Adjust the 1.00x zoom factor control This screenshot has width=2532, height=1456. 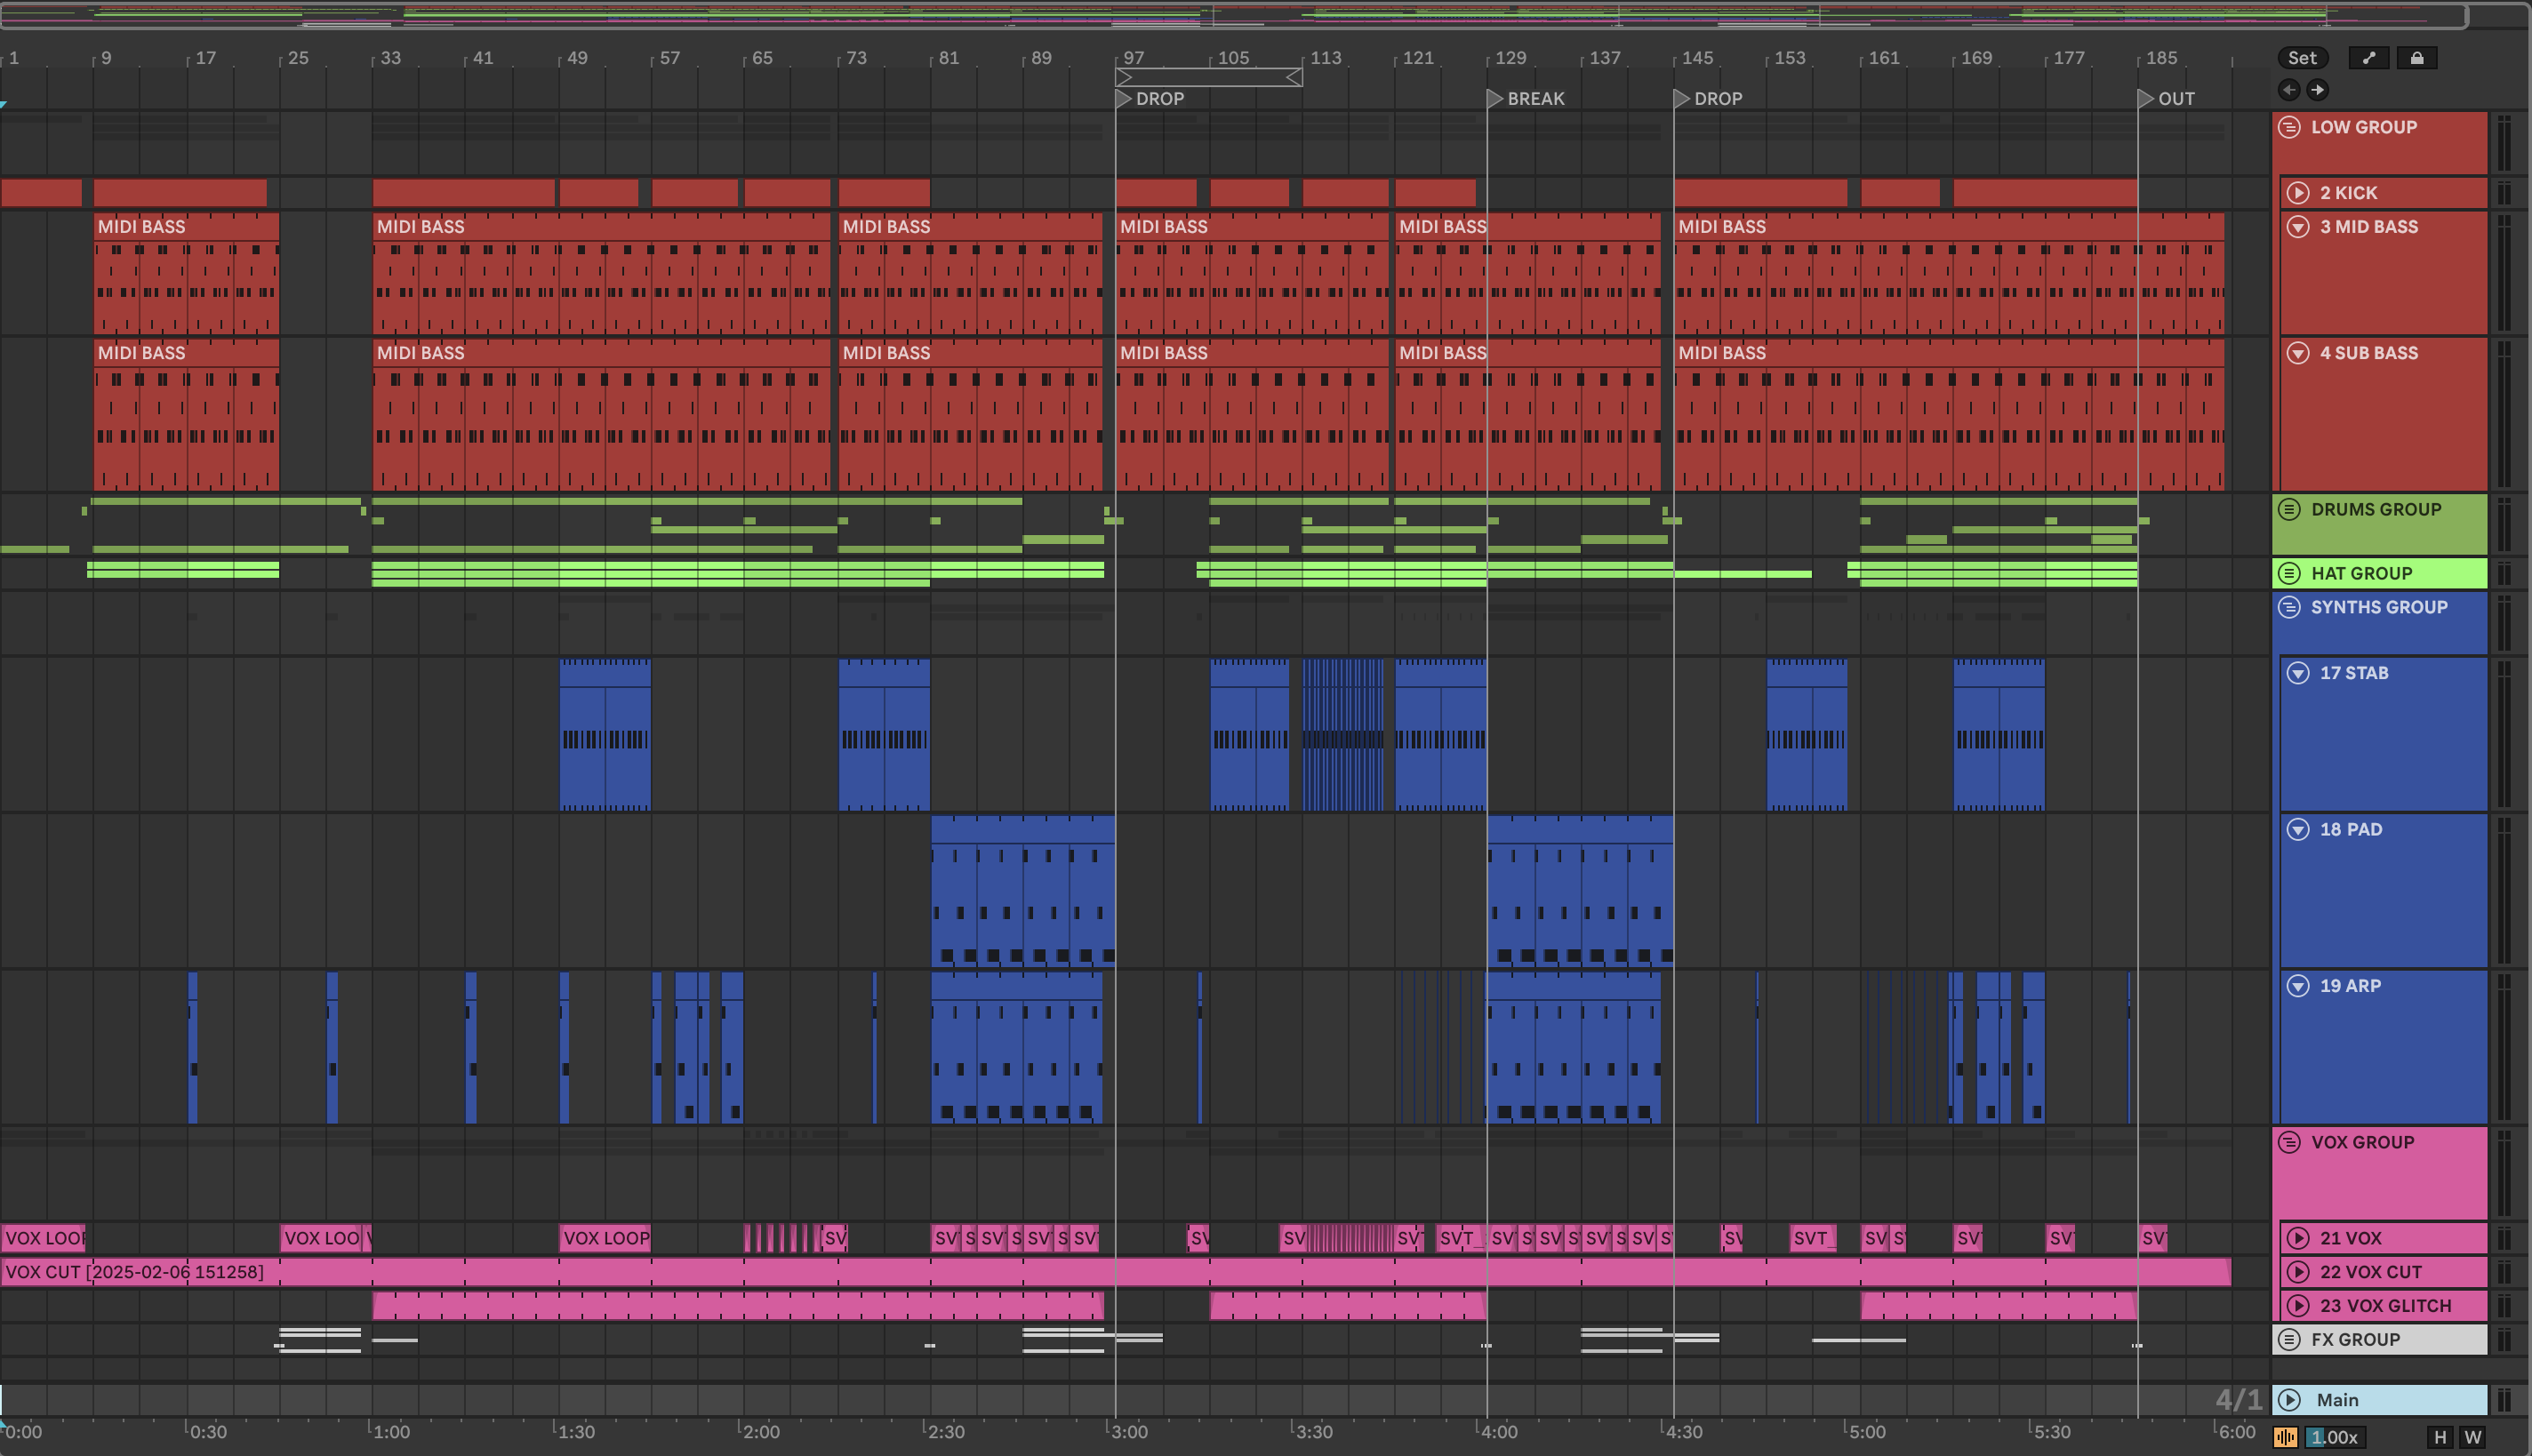click(x=2335, y=1437)
